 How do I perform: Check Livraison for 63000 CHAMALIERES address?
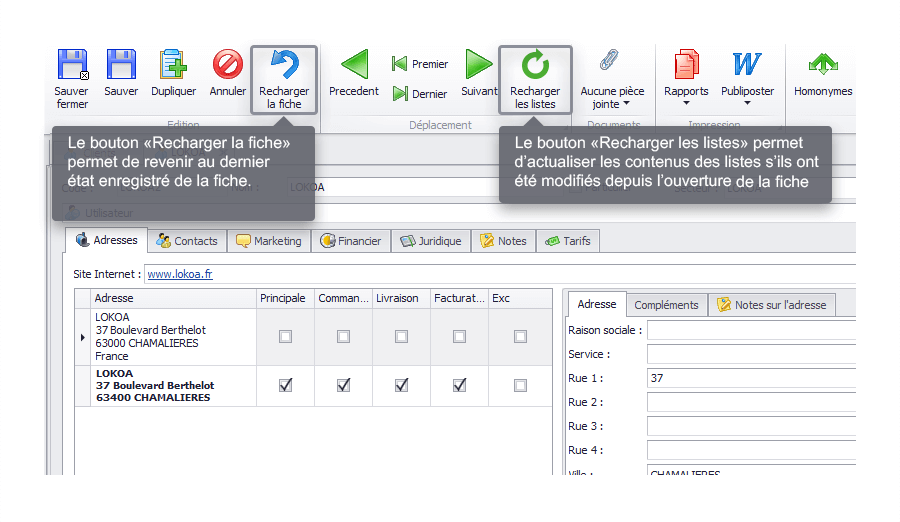tap(401, 337)
